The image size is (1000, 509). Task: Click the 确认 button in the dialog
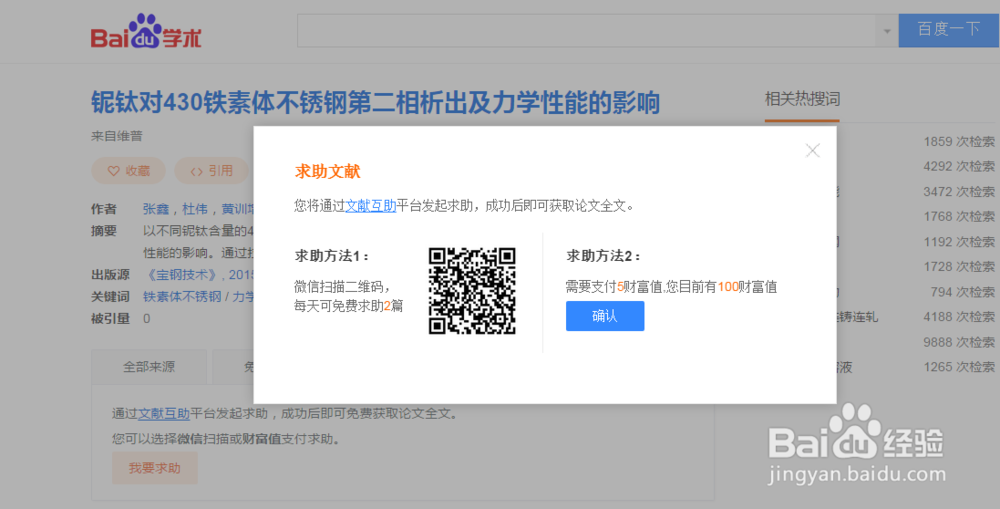605,316
